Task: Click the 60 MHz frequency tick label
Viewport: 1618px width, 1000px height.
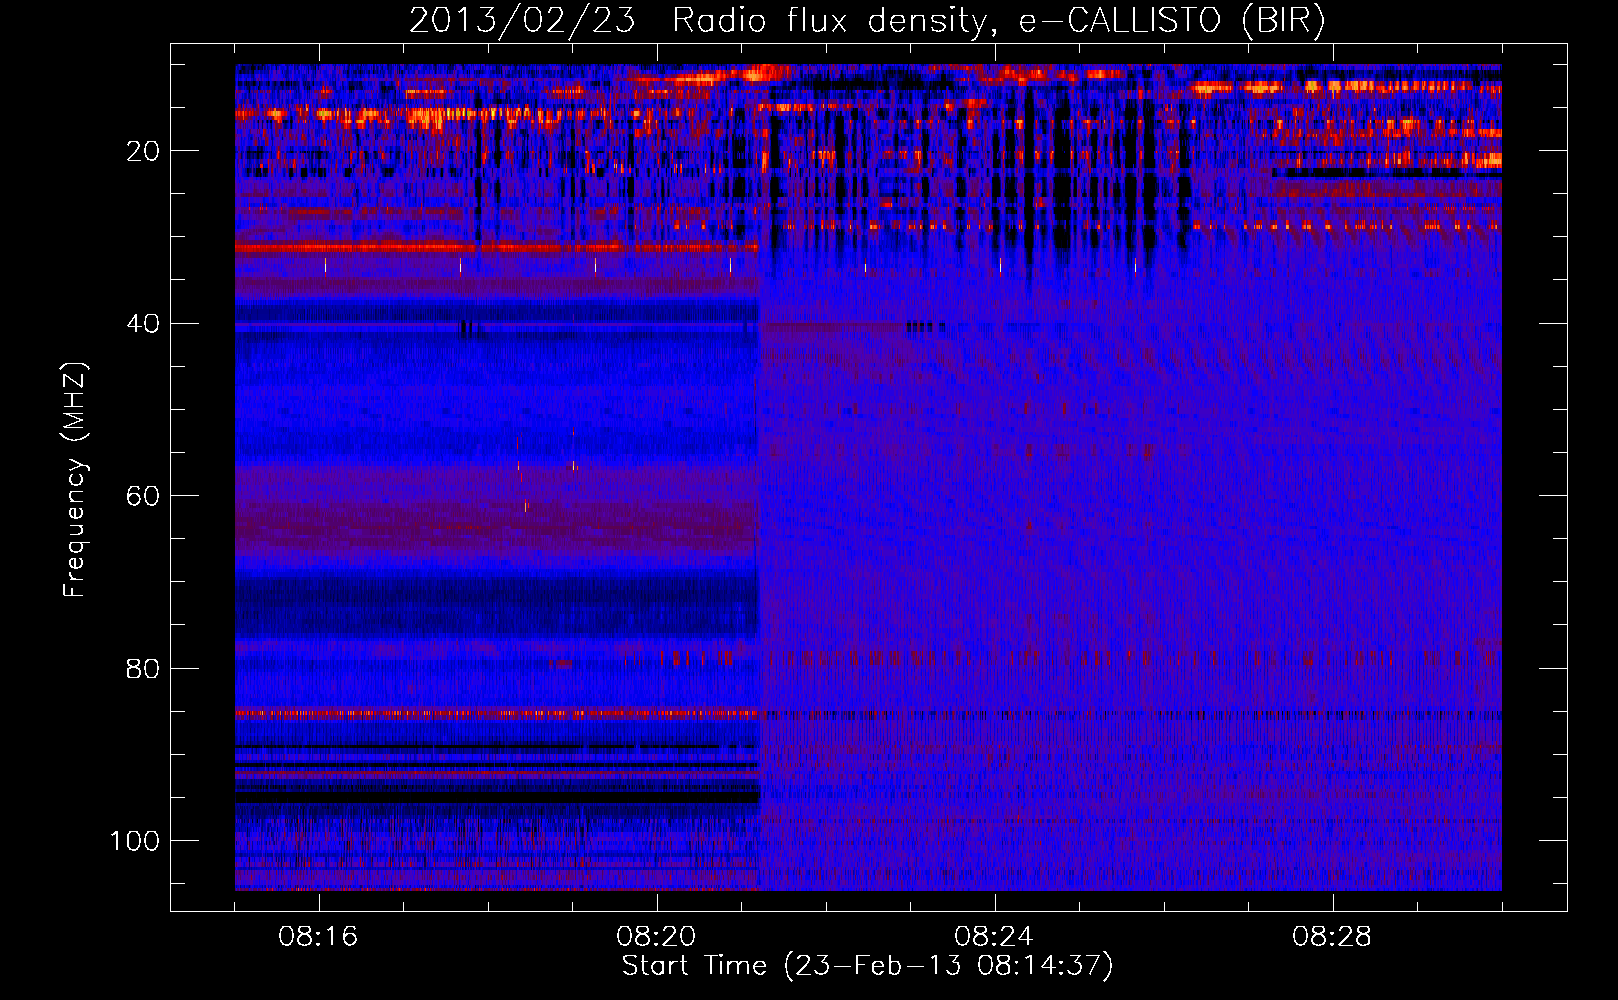Action: pyautogui.click(x=143, y=496)
